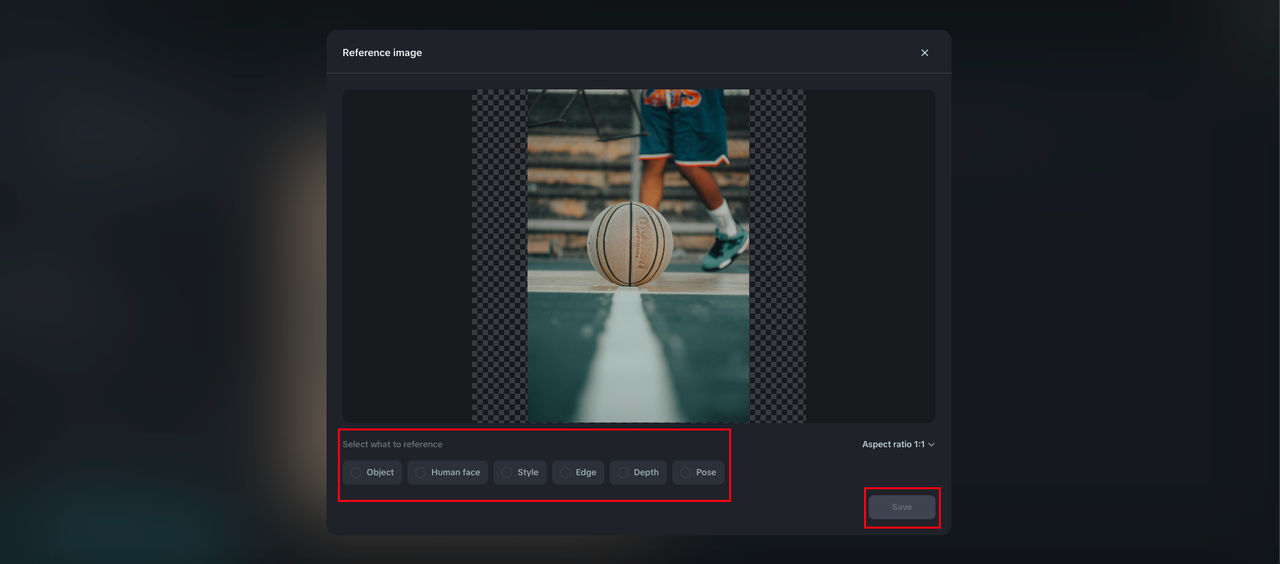Choose the Pose reference option

click(698, 472)
